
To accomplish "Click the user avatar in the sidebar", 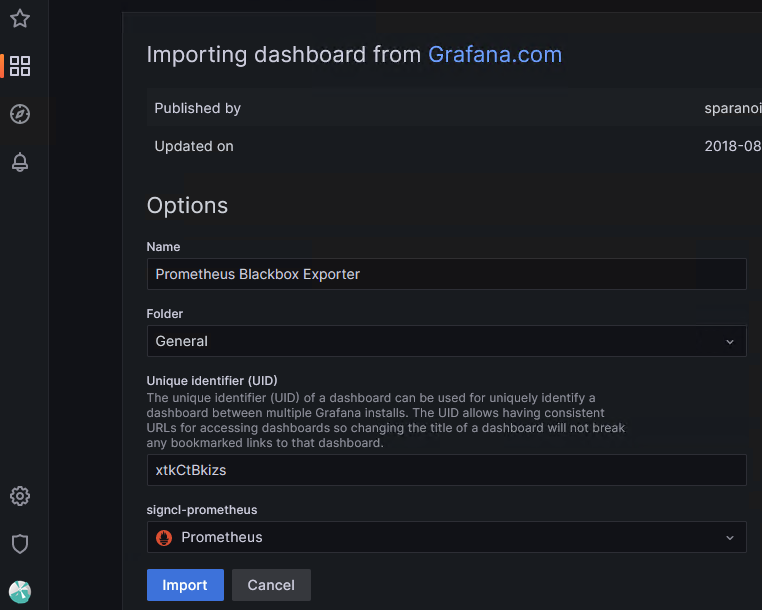I will [20, 592].
